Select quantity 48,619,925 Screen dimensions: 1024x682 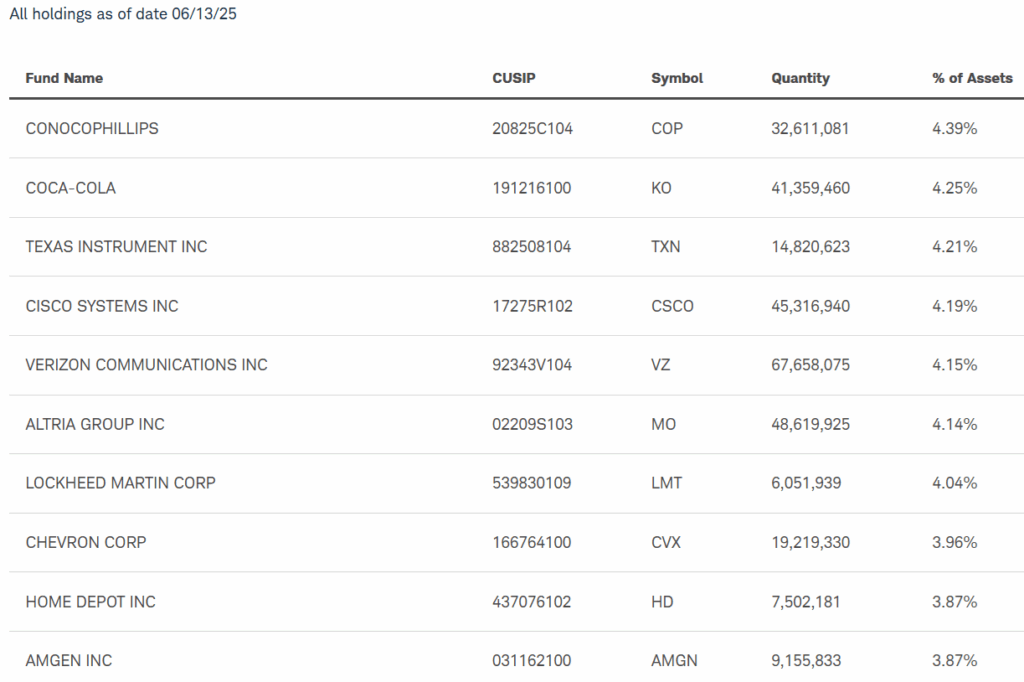click(x=810, y=425)
